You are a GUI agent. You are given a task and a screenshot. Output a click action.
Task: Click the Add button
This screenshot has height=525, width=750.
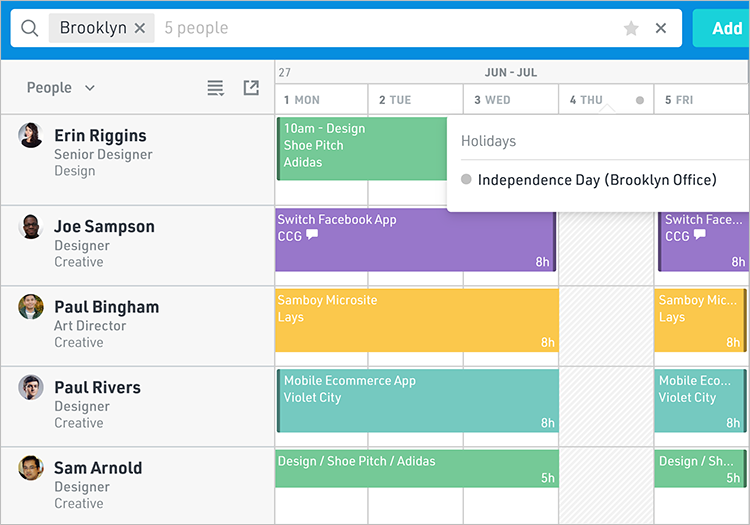[x=721, y=28]
